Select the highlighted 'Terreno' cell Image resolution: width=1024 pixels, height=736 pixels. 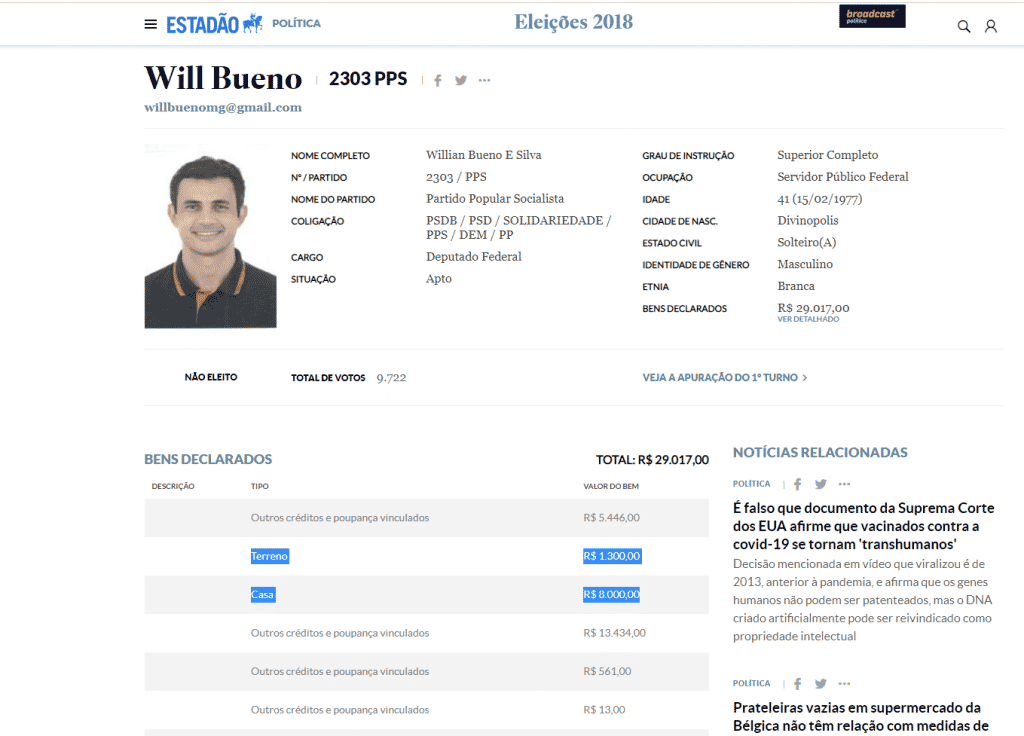point(270,556)
